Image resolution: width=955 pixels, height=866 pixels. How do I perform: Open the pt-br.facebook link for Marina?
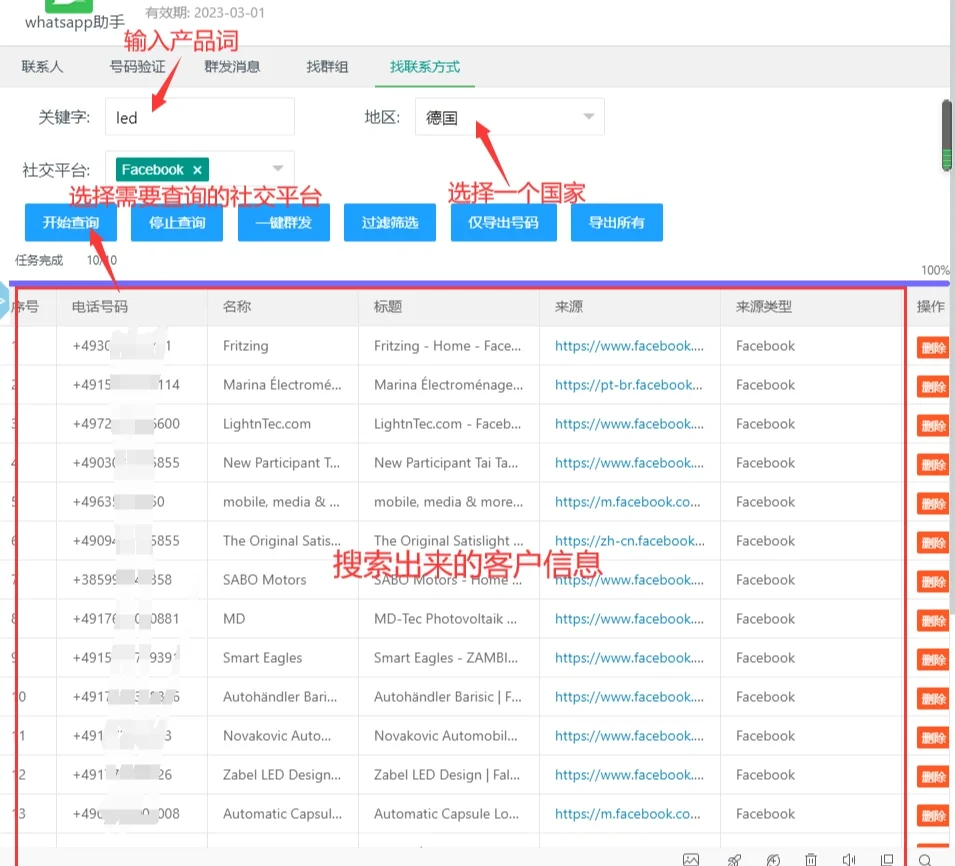[629, 385]
